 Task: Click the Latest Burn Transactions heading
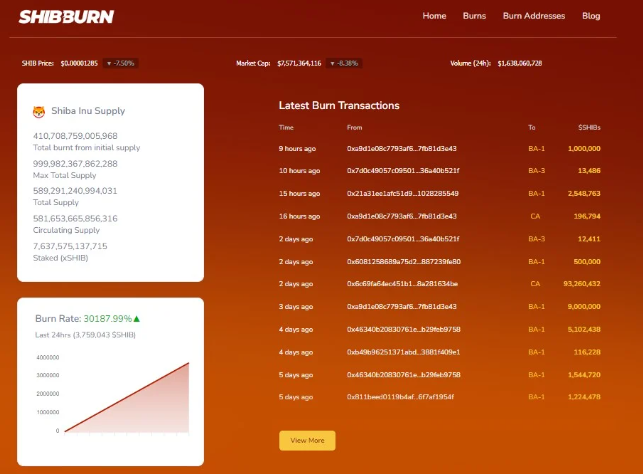coord(339,105)
